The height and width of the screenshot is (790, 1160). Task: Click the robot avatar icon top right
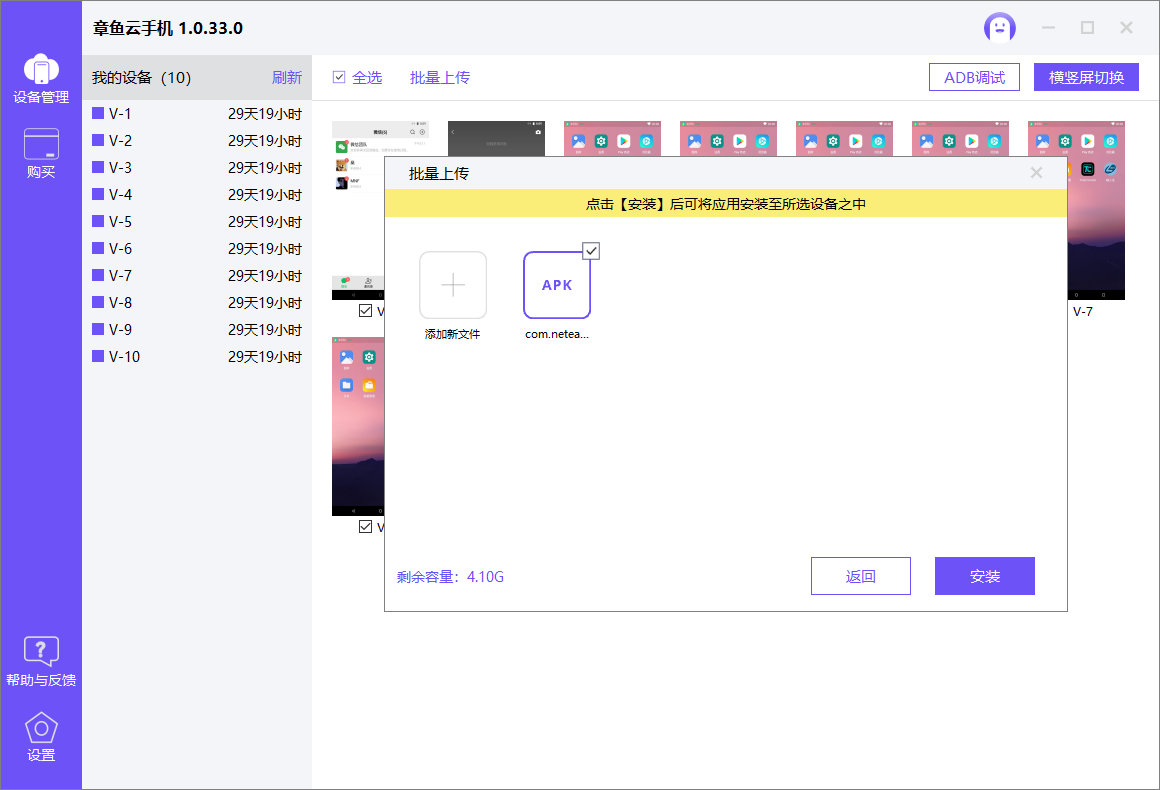pyautogui.click(x=999, y=27)
